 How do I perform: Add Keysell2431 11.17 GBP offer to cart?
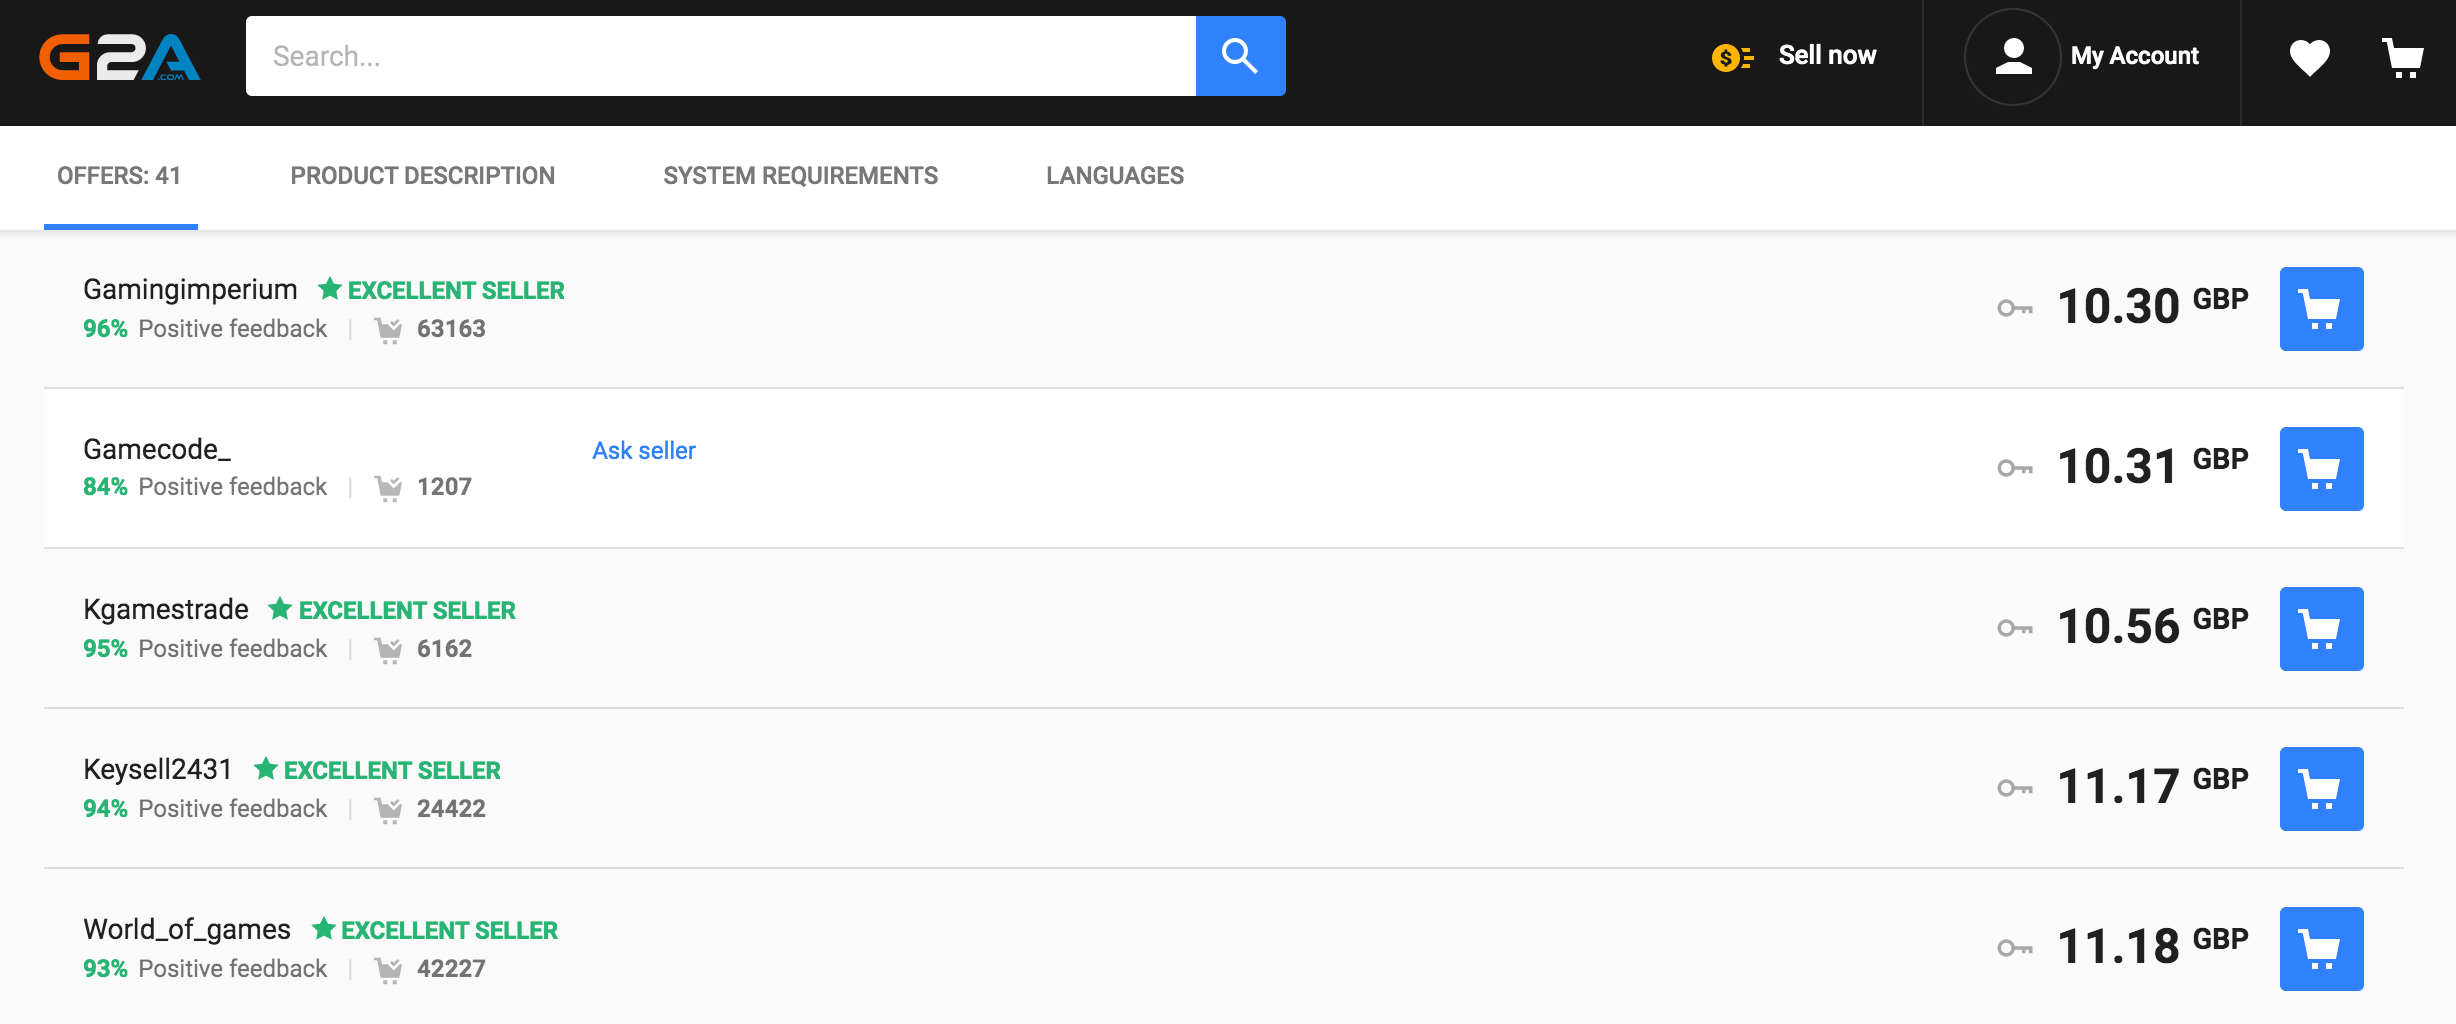(2321, 789)
